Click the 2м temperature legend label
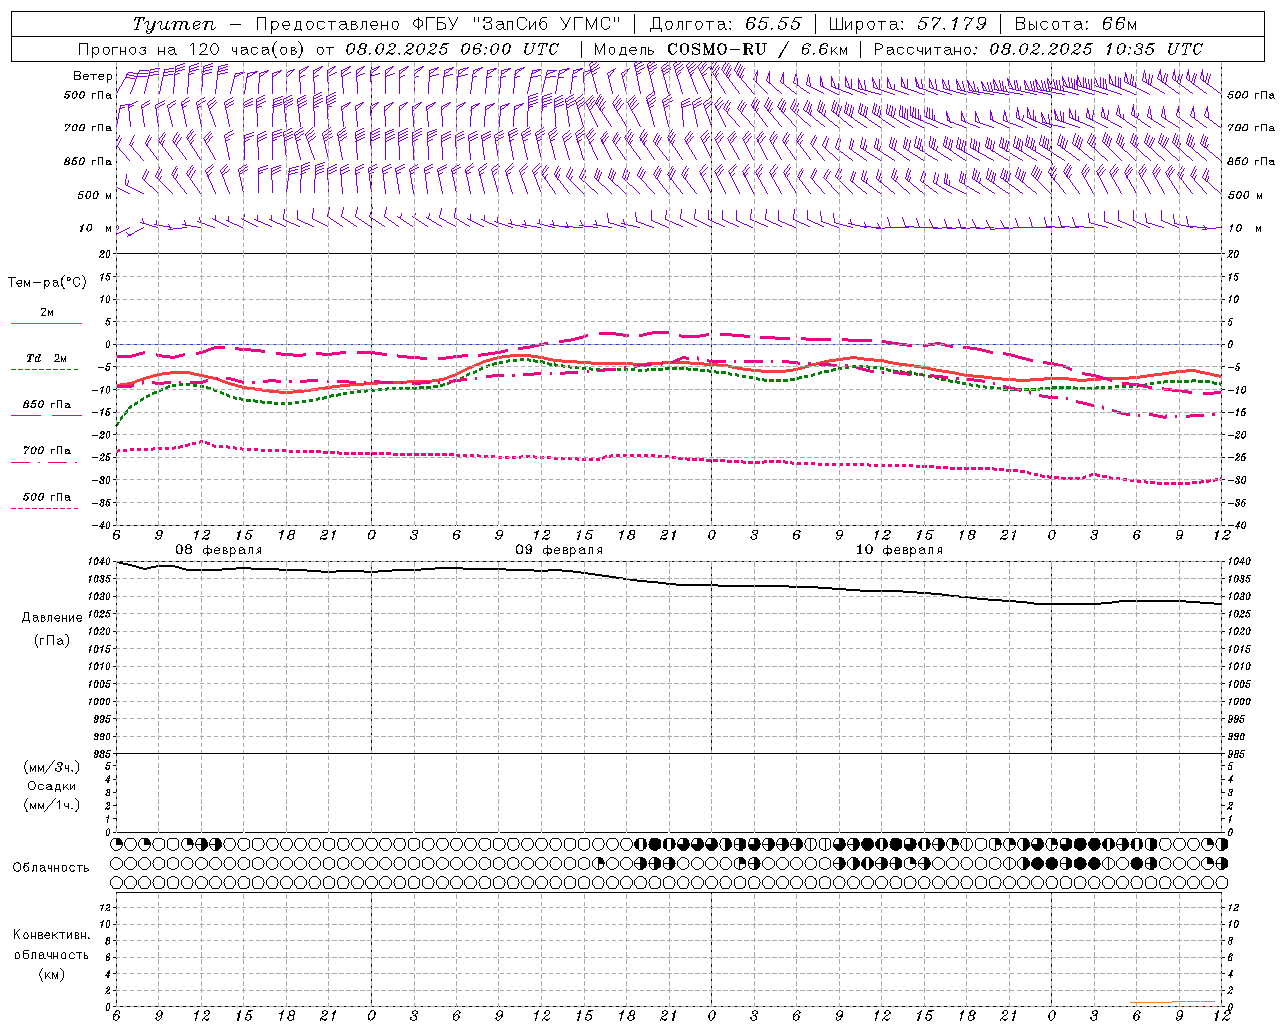Image resolution: width=1280 pixels, height=1024 pixels. (47, 313)
